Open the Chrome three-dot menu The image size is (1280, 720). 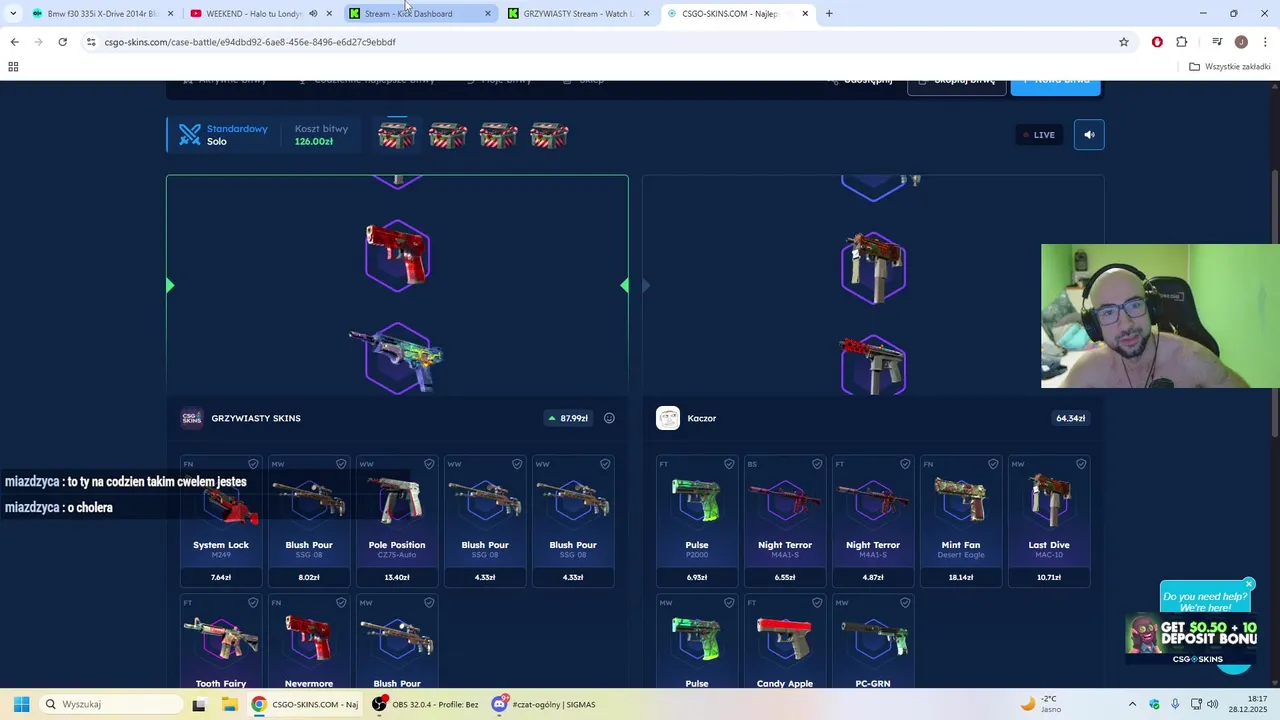(x=1265, y=42)
